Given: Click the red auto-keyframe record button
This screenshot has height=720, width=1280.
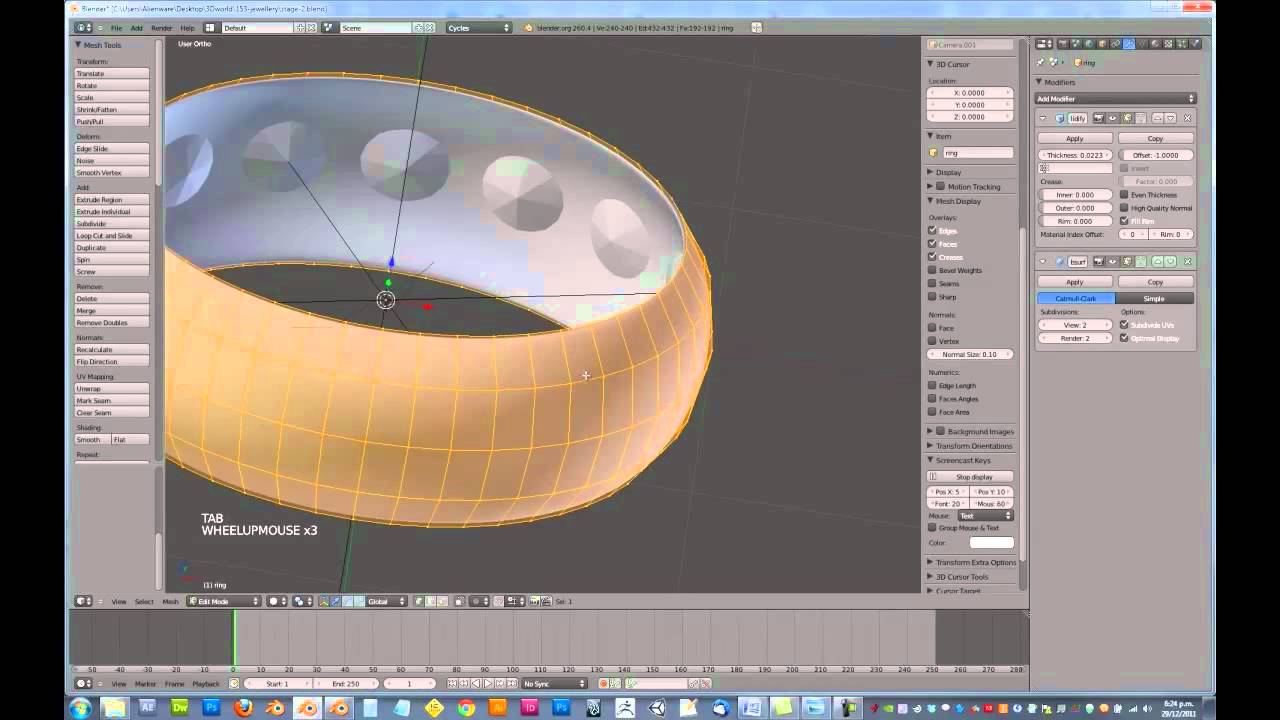Looking at the screenshot, I should point(604,684).
